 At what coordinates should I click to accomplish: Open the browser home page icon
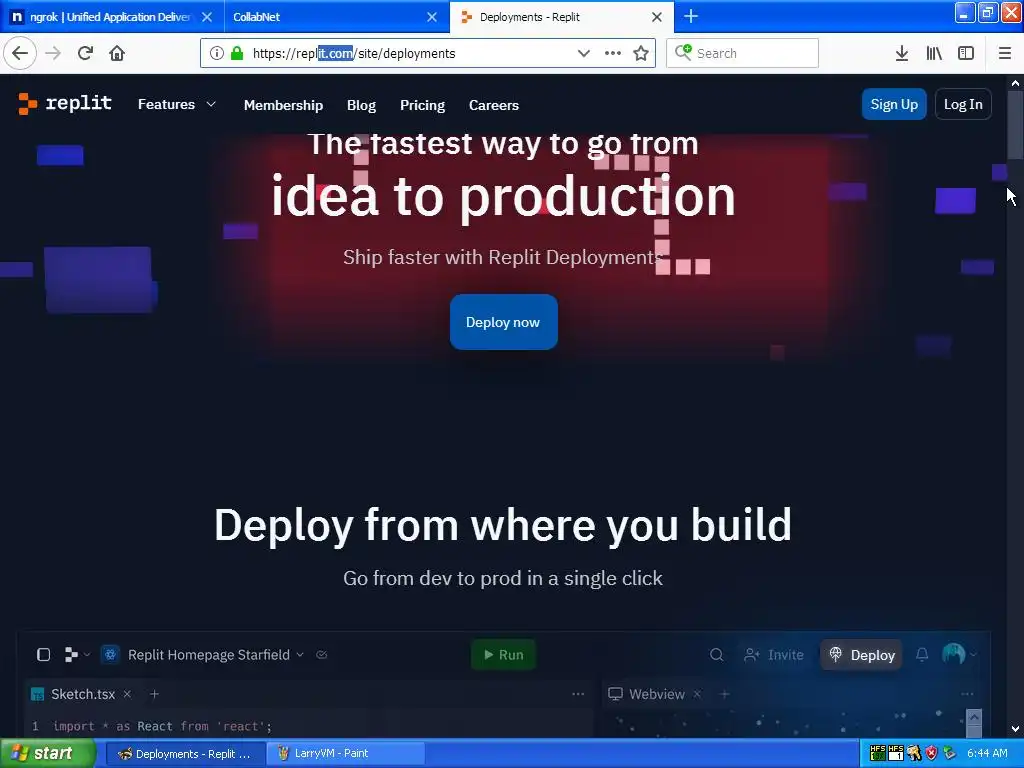pos(117,53)
